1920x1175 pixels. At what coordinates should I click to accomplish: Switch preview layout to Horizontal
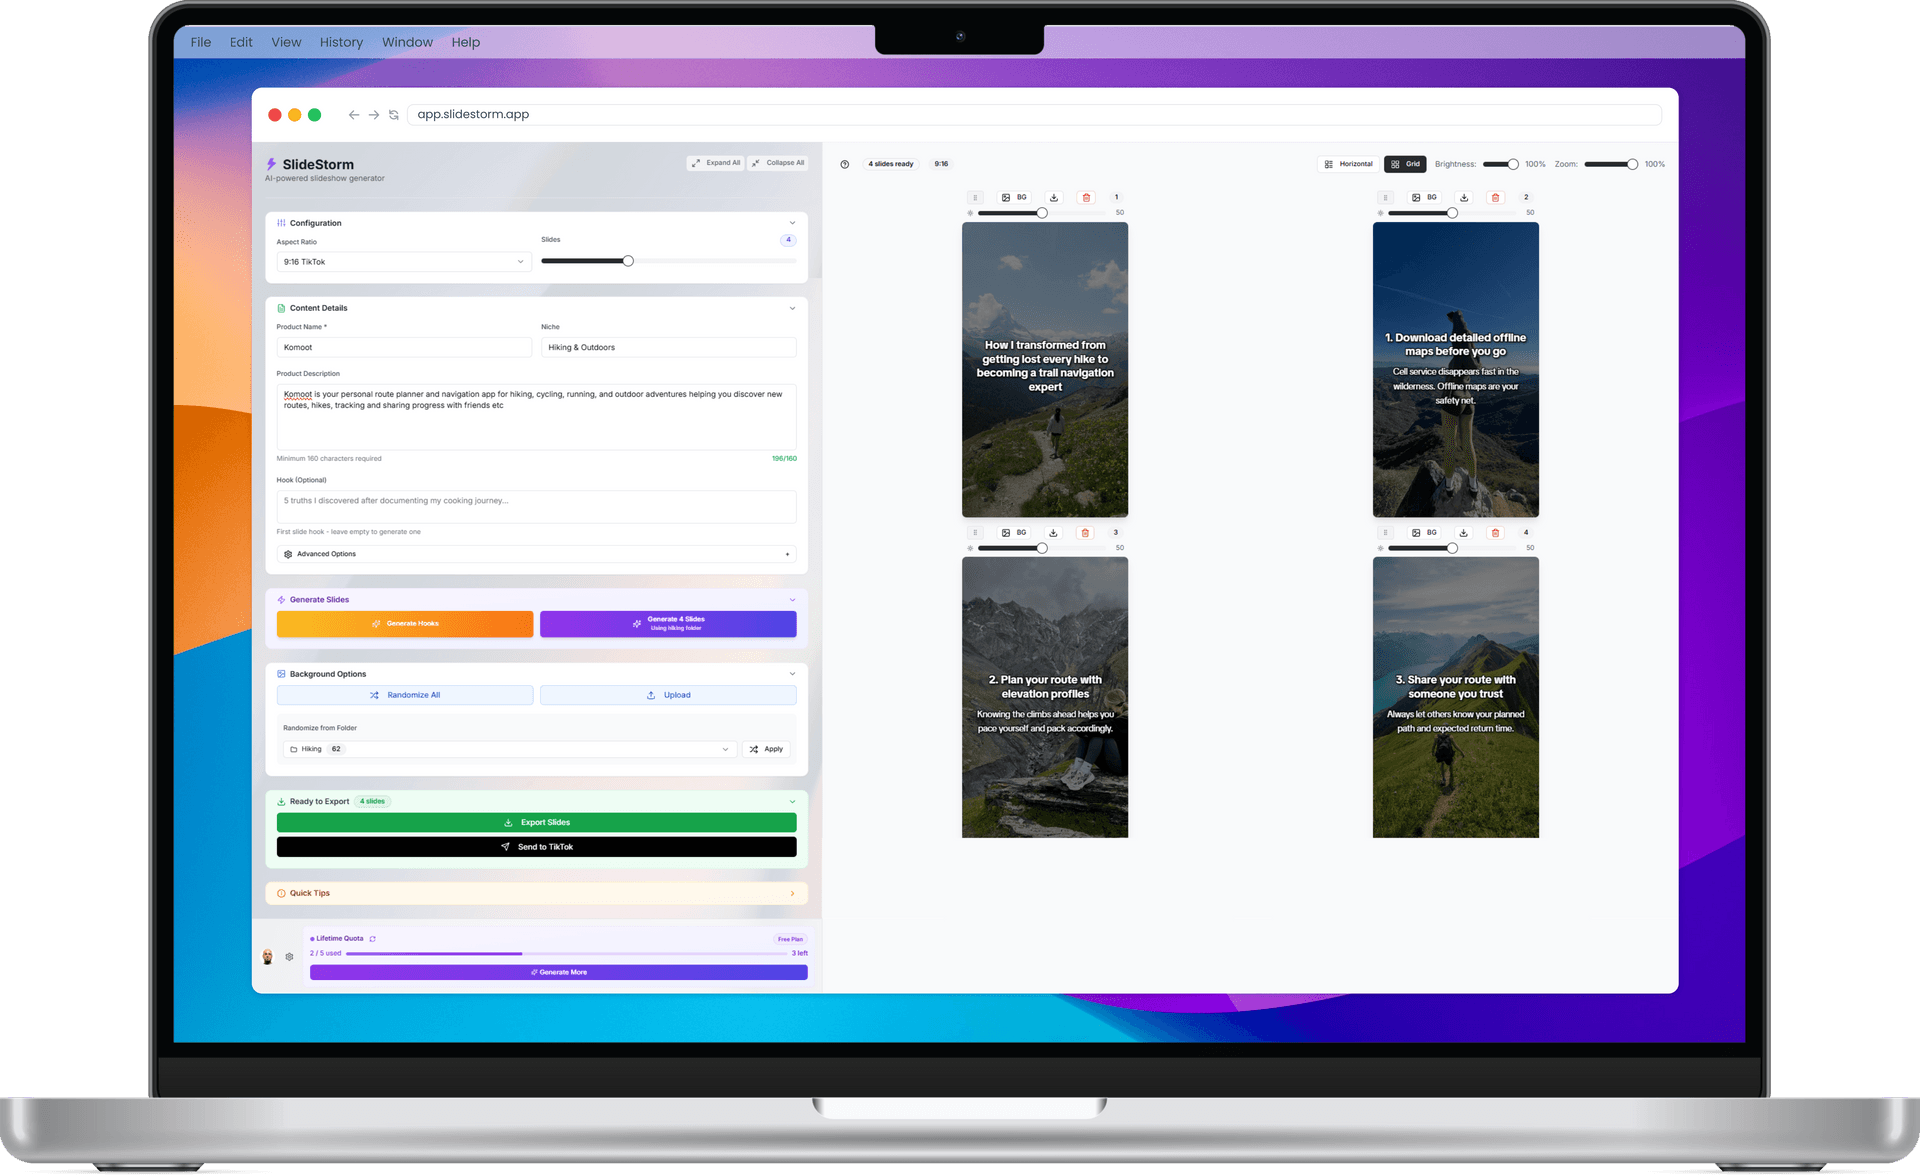tap(1348, 164)
